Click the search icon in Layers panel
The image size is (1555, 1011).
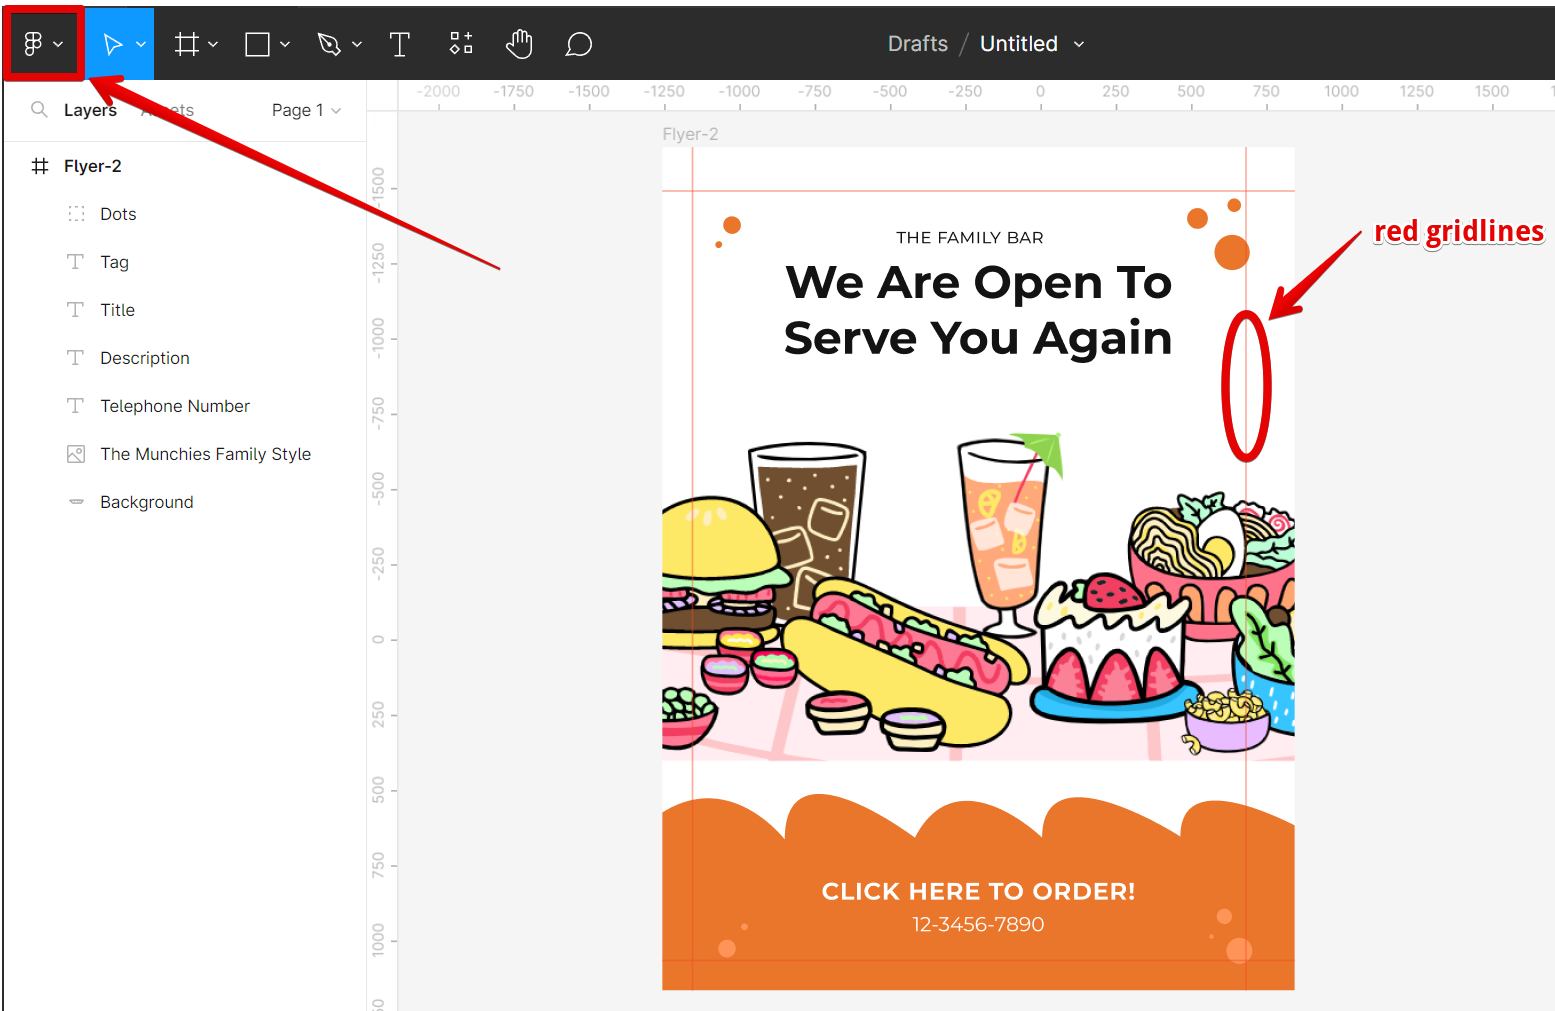pyautogui.click(x=39, y=110)
